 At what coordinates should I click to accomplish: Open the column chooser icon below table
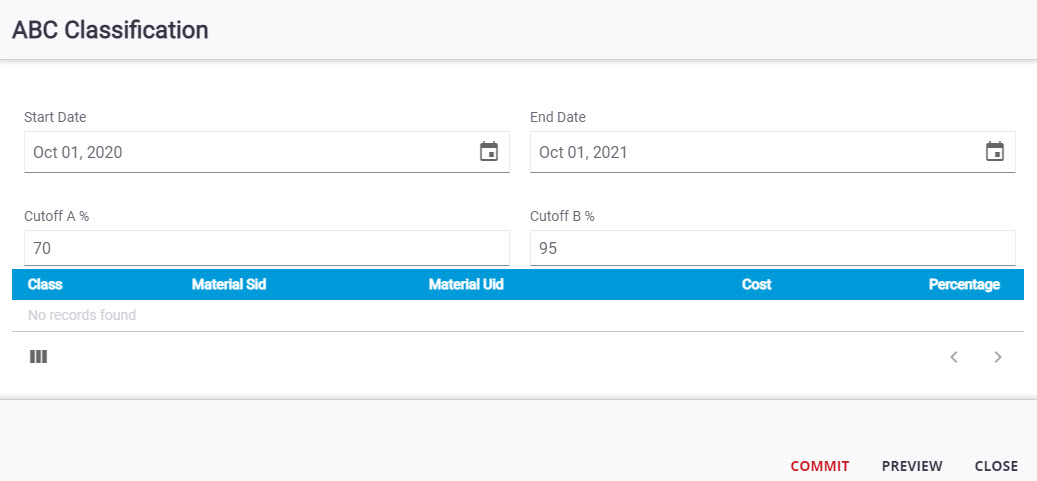[39, 356]
